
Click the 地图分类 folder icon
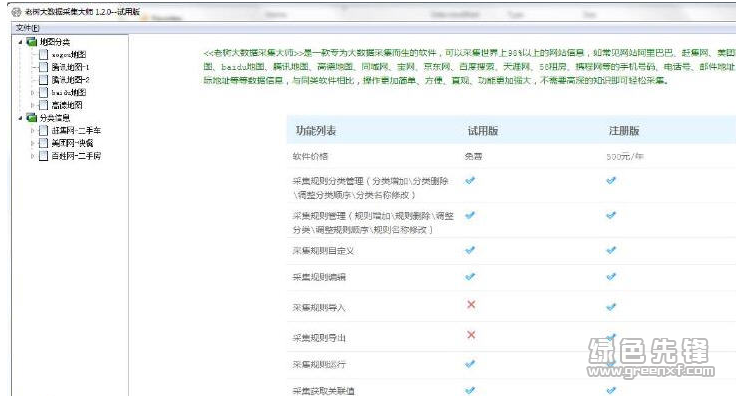click(x=32, y=42)
